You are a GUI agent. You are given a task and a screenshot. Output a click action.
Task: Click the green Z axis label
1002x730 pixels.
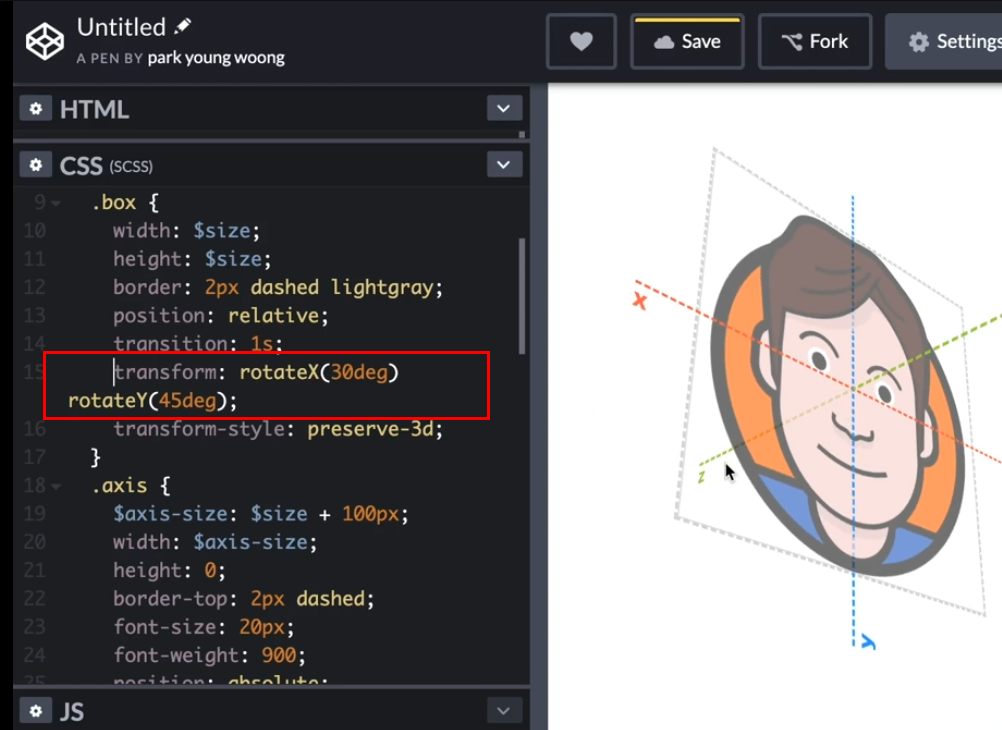tap(702, 476)
